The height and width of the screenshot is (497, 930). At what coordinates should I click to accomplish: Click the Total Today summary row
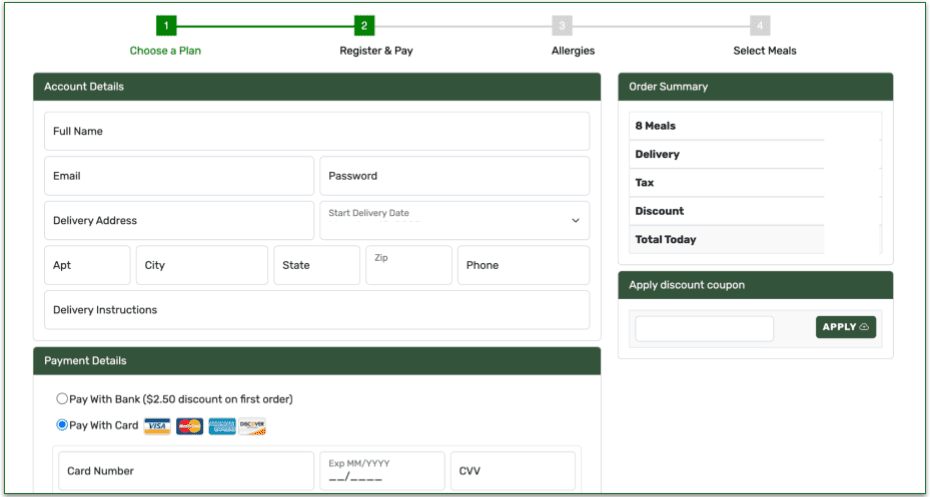(x=756, y=240)
